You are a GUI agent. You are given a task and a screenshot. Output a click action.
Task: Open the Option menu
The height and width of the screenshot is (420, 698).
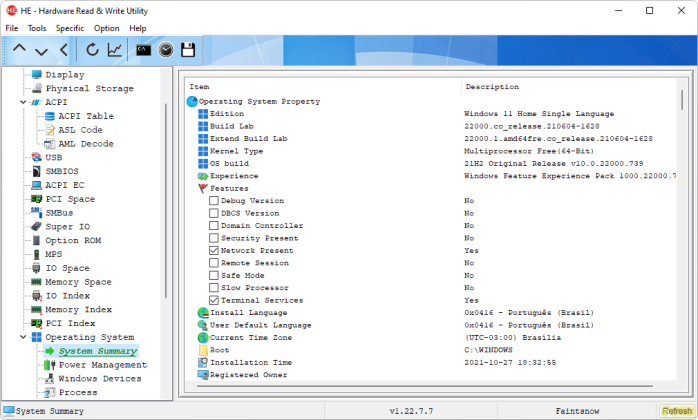tap(106, 28)
